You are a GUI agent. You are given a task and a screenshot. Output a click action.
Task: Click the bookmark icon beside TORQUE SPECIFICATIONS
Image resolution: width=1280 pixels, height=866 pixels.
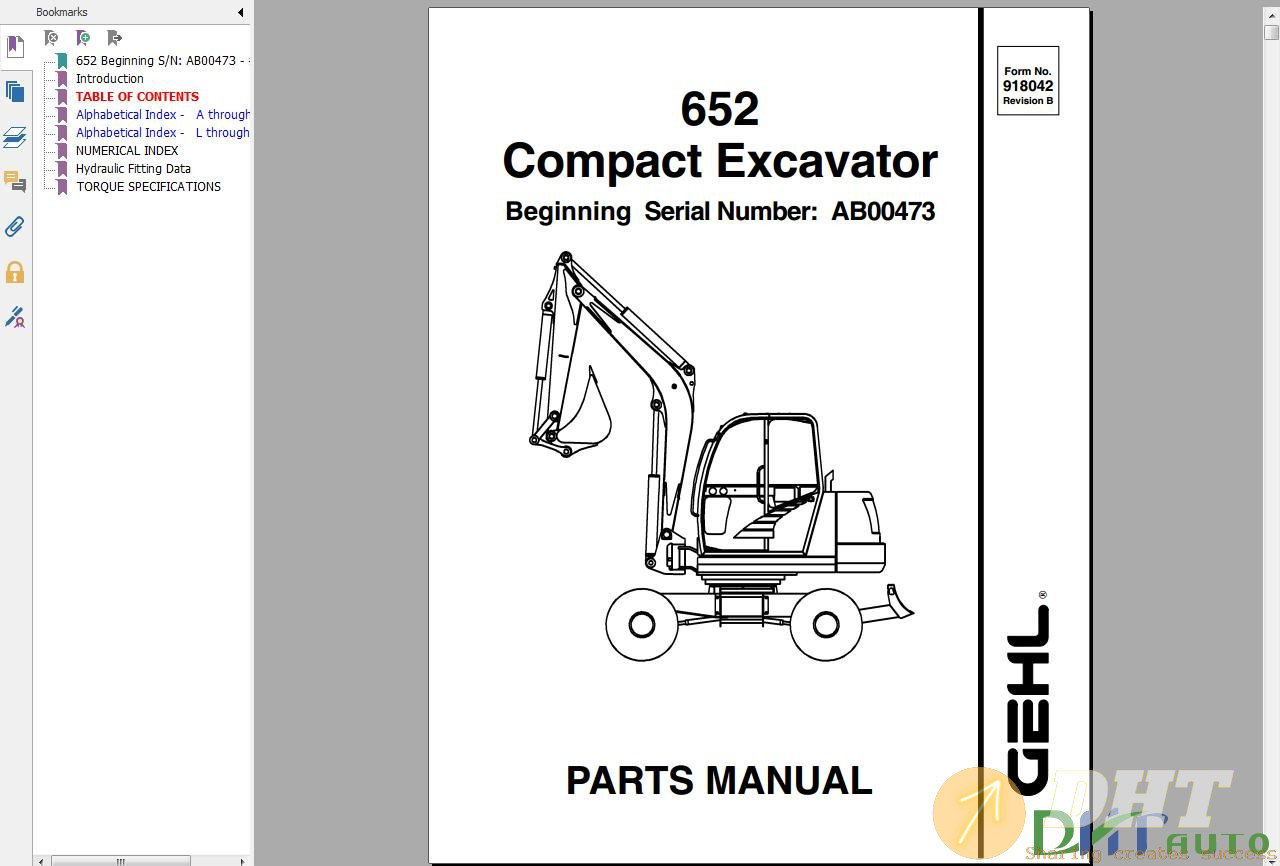62,187
